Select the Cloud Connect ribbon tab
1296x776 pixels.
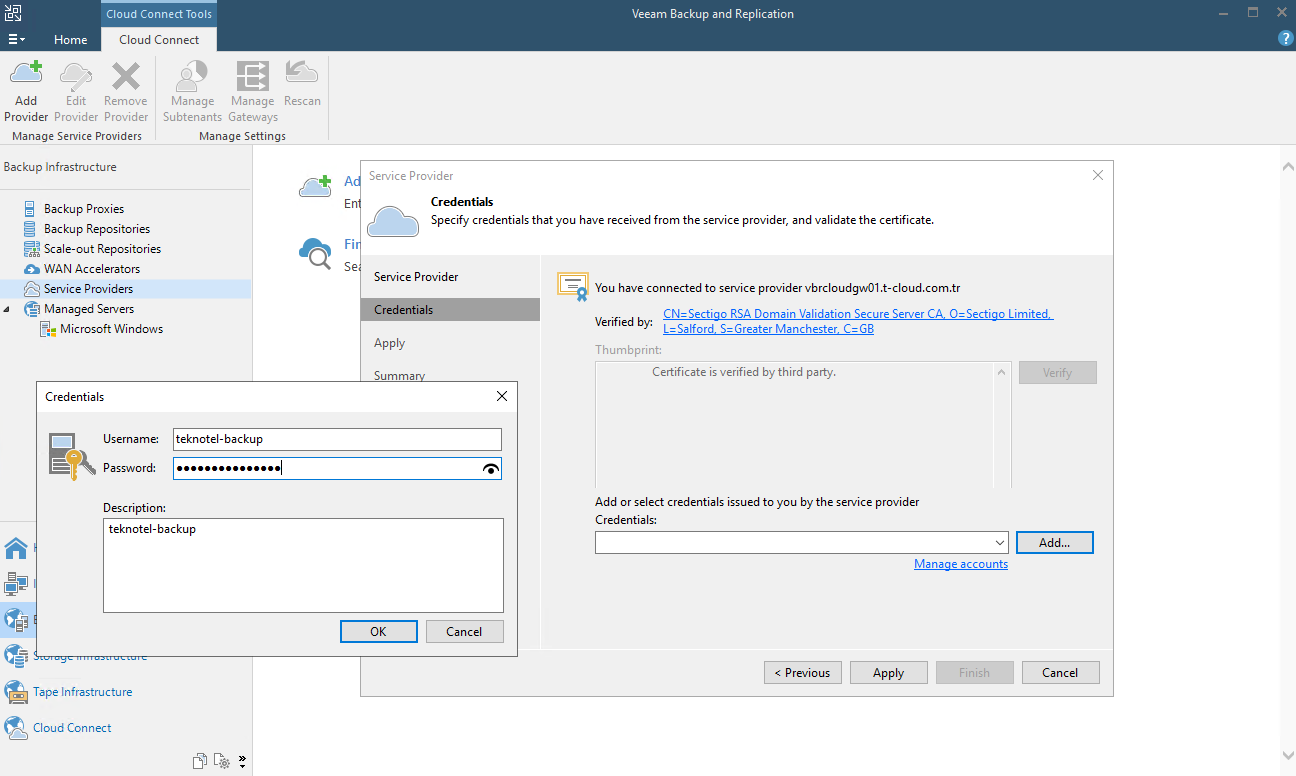pyautogui.click(x=159, y=40)
